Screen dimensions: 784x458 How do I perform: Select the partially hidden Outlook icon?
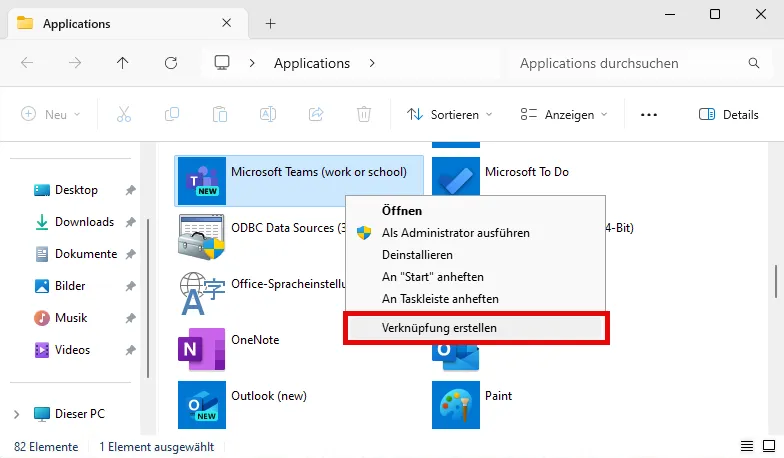[x=456, y=357]
